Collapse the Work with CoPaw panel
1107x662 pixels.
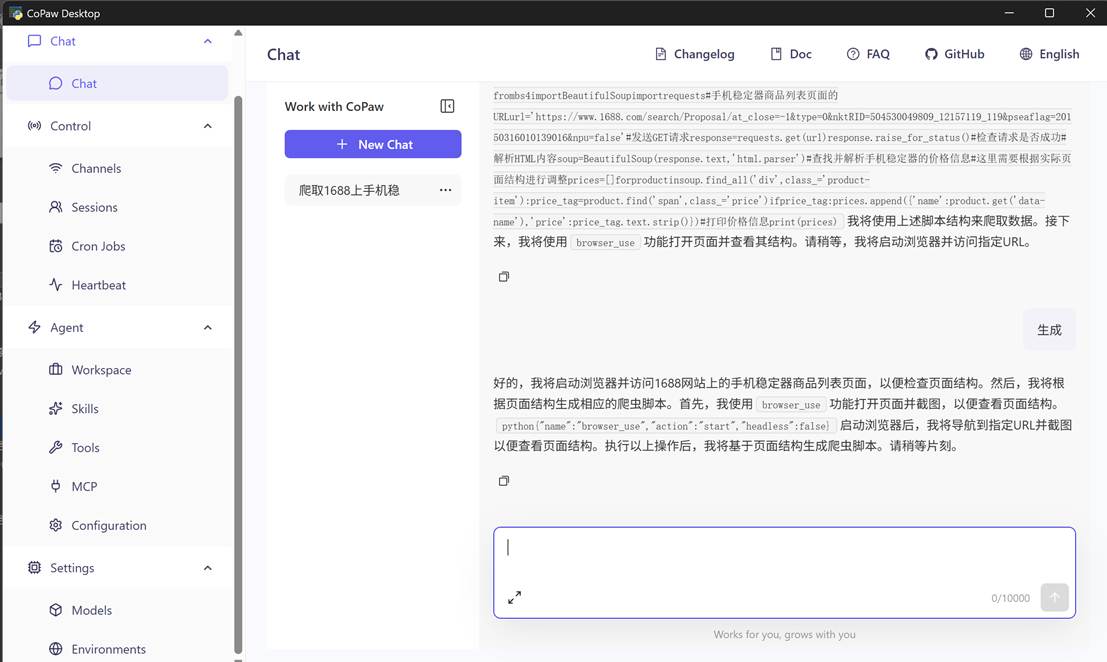pos(447,106)
